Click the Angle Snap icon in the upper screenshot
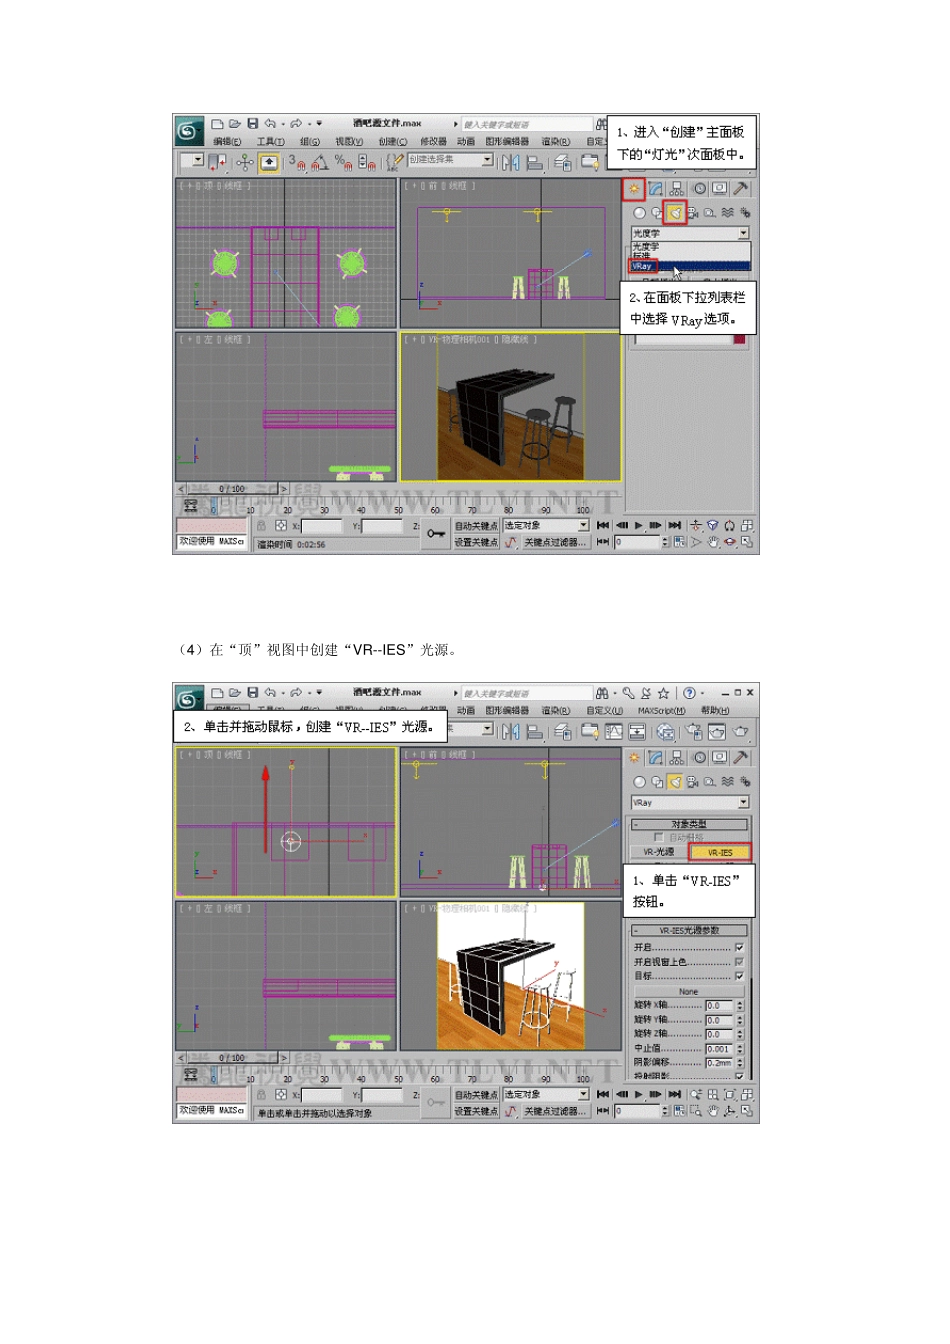Screen dimensions: 950x1344 point(320,162)
